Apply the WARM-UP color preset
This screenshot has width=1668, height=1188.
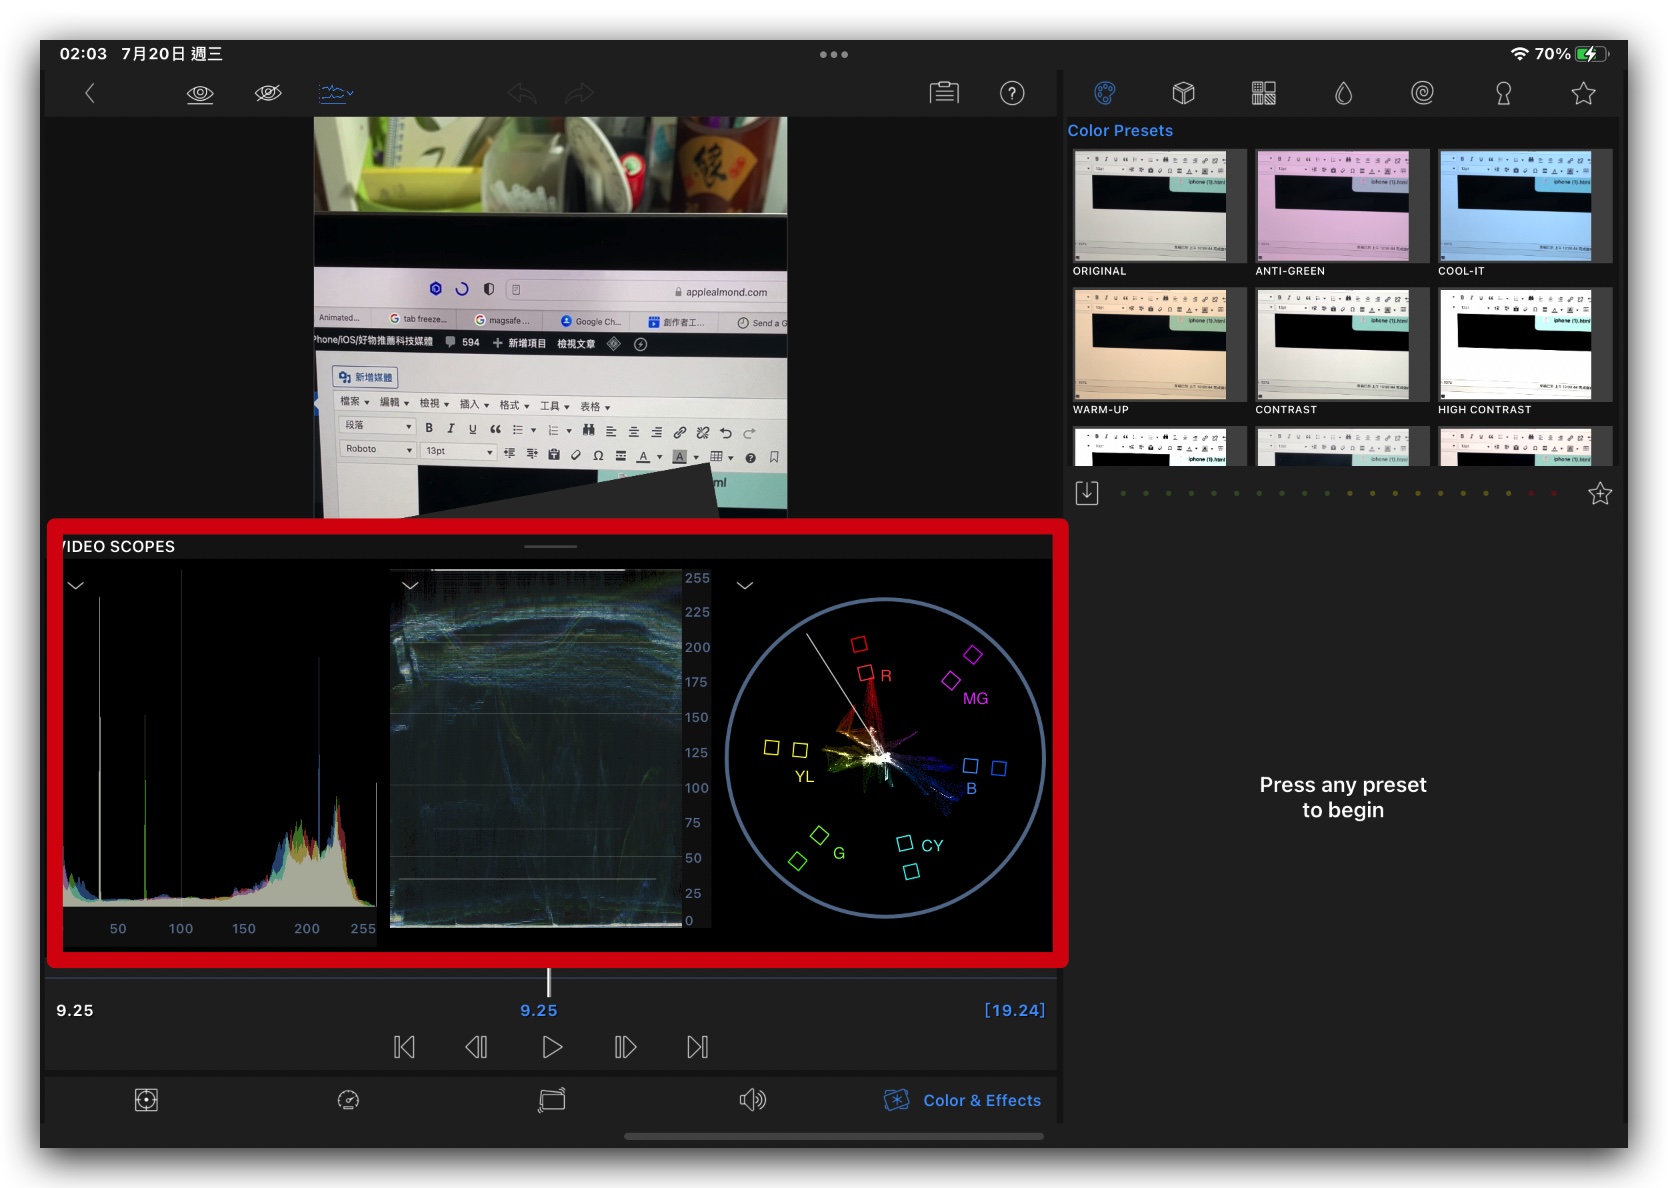[x=1159, y=345]
